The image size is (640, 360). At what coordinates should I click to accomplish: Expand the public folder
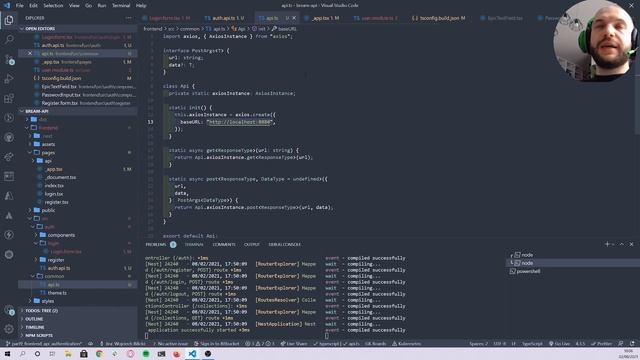pyautogui.click(x=48, y=210)
